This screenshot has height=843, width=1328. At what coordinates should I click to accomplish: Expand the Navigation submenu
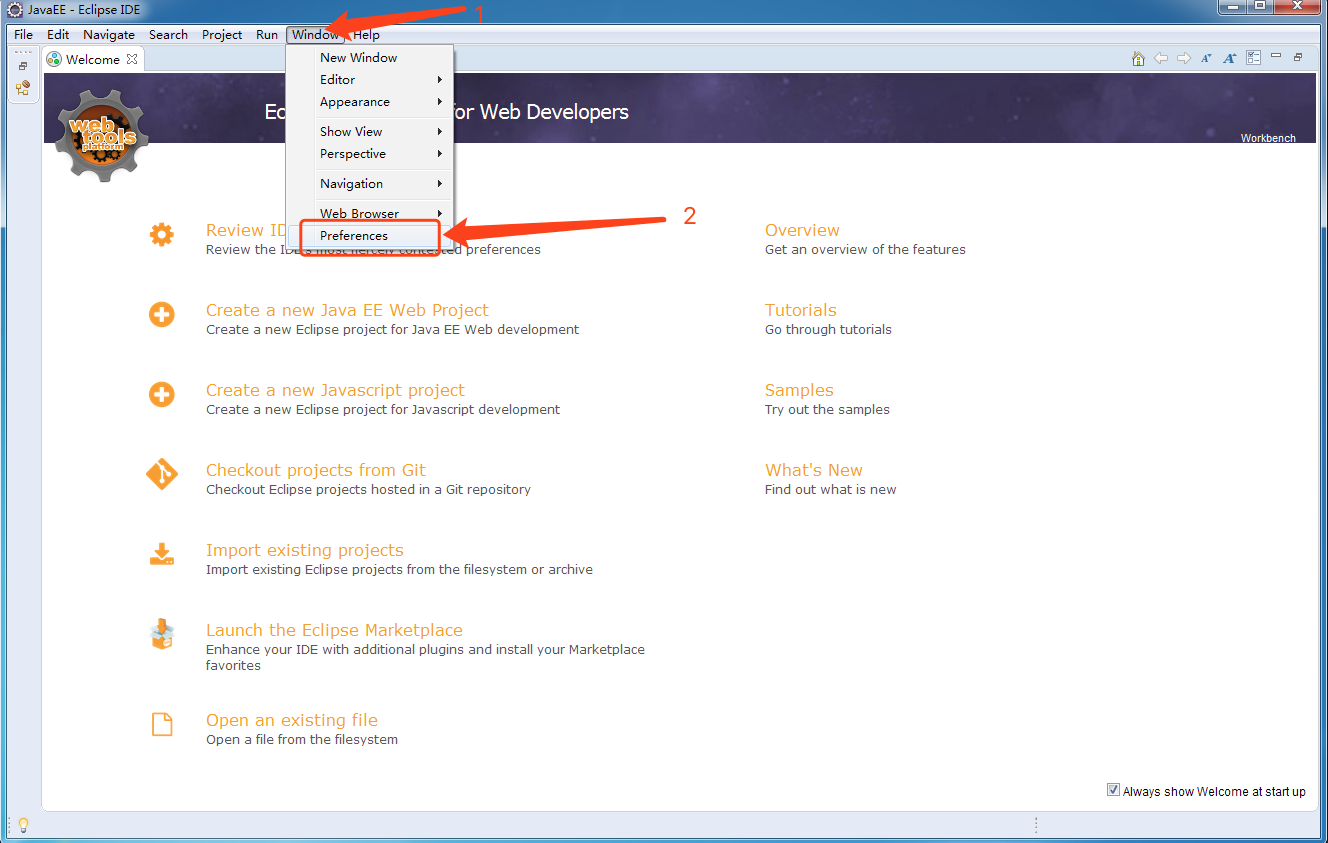pos(371,184)
